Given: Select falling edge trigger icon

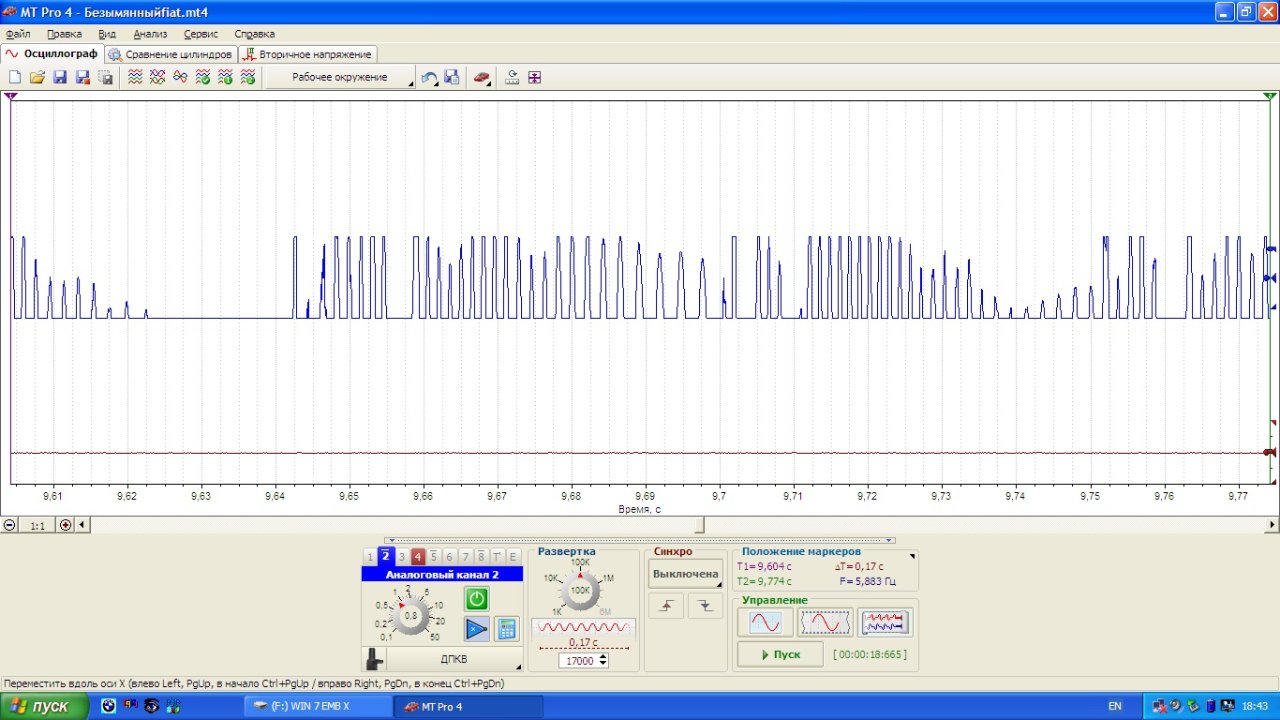Looking at the screenshot, I should pos(704,606).
